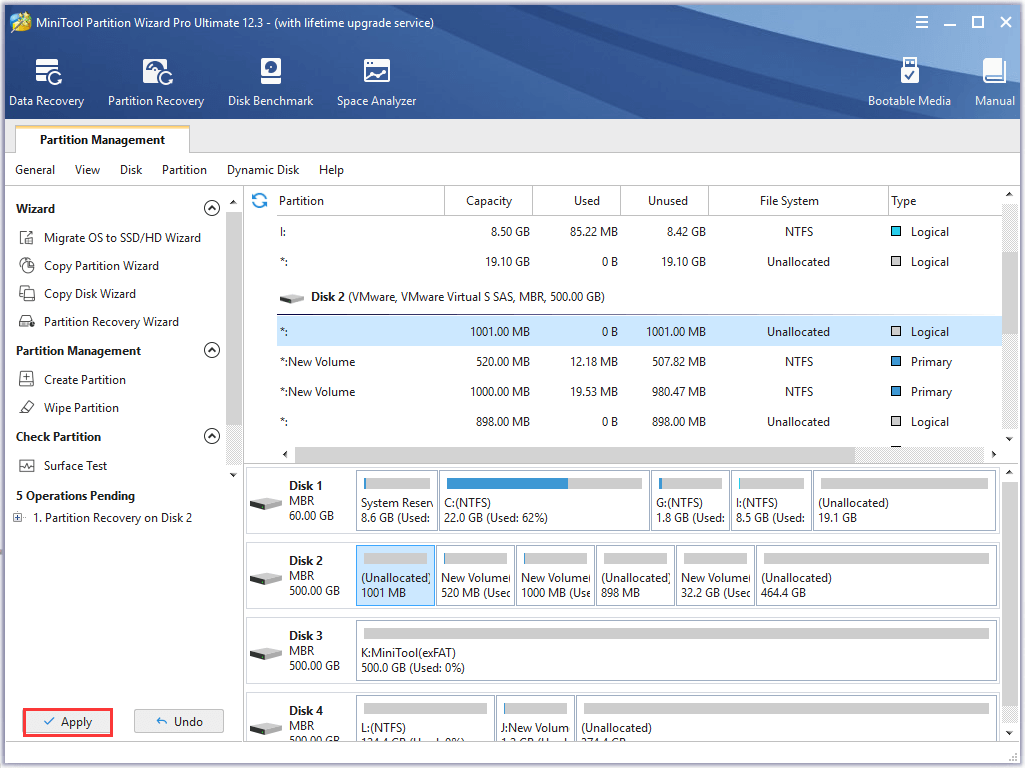
Task: Collapse the Wizard section
Action: tap(212, 207)
